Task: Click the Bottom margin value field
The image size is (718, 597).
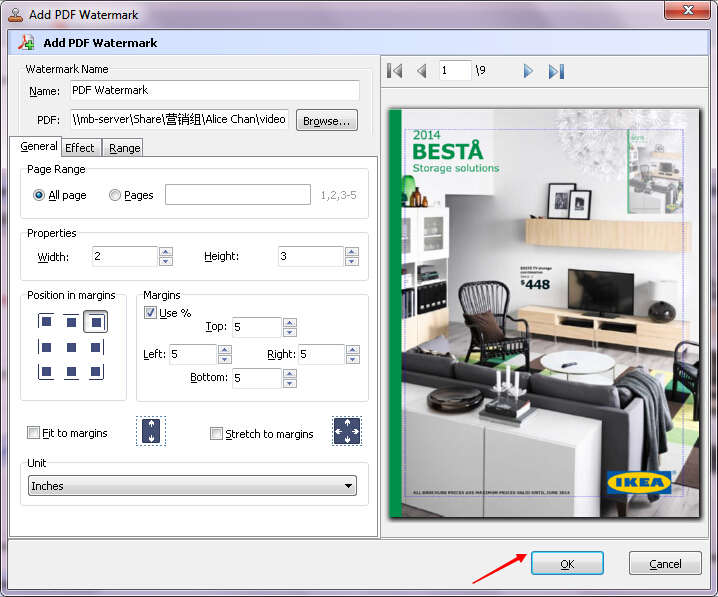Action: pyautogui.click(x=256, y=378)
